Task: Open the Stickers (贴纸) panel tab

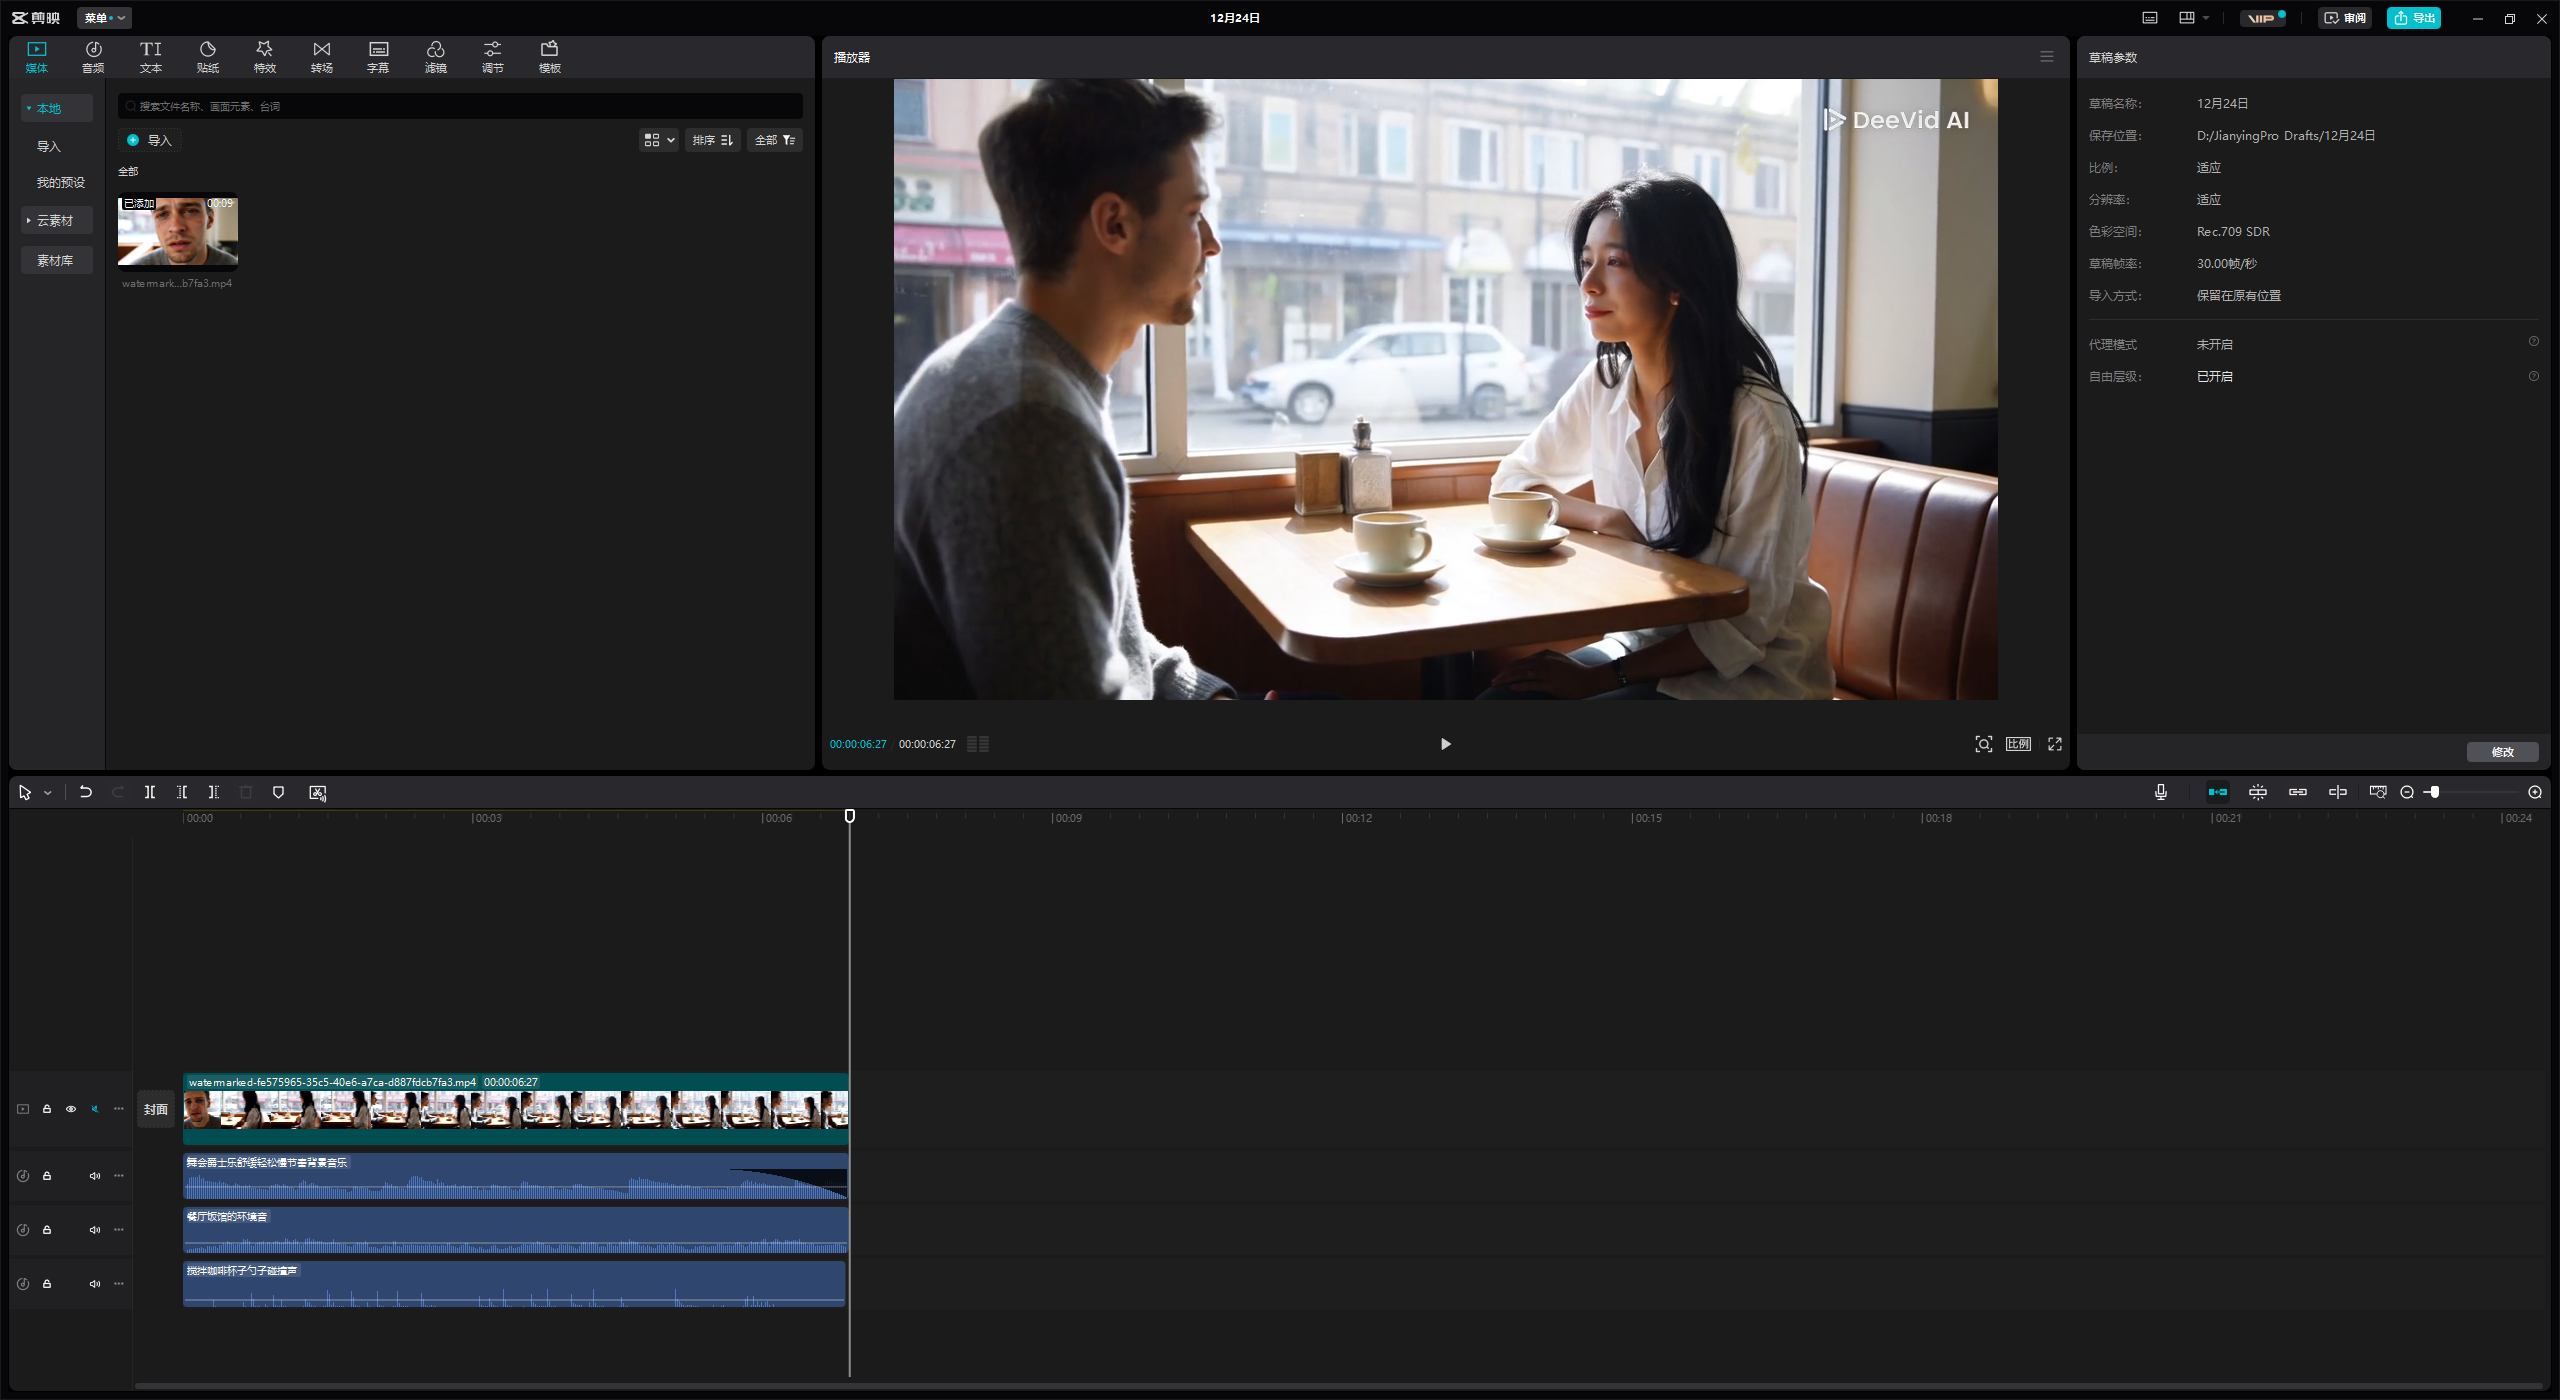Action: (207, 56)
